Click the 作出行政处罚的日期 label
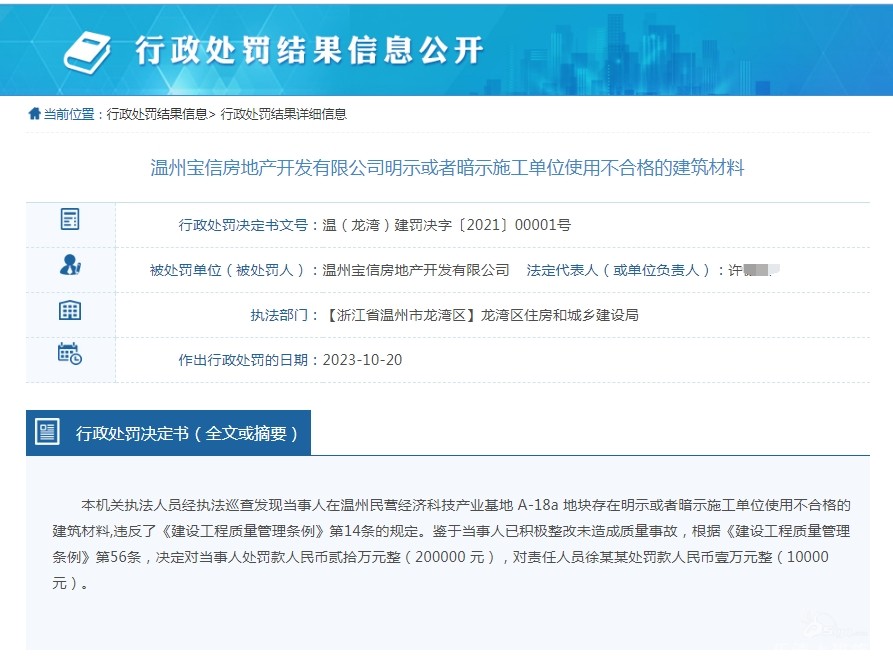The width and height of the screenshot is (893, 664). 243,360
